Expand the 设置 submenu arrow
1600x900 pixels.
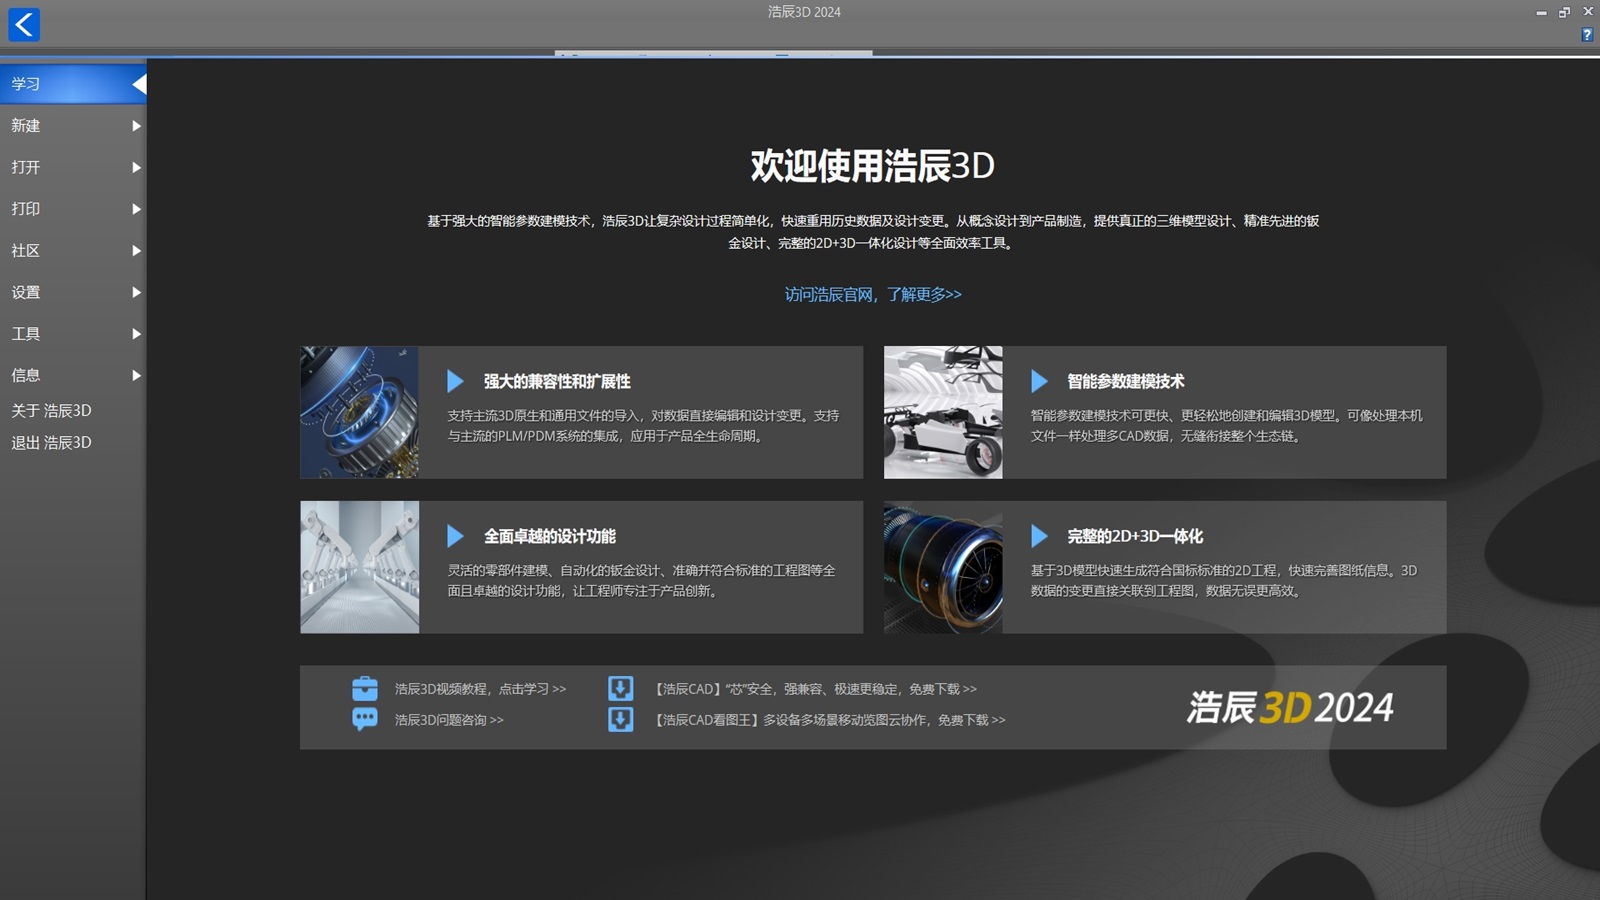coord(136,292)
